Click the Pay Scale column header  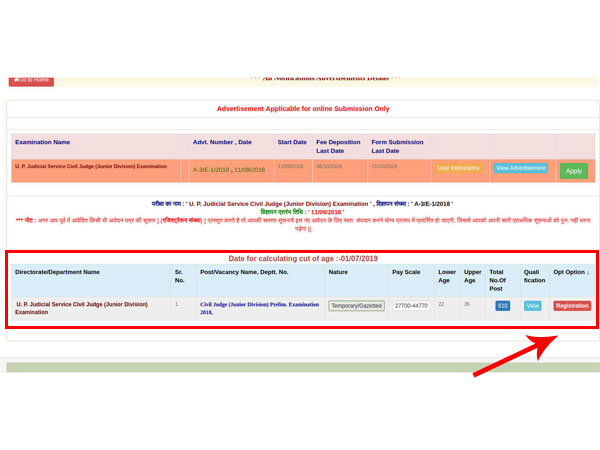pyautogui.click(x=406, y=272)
